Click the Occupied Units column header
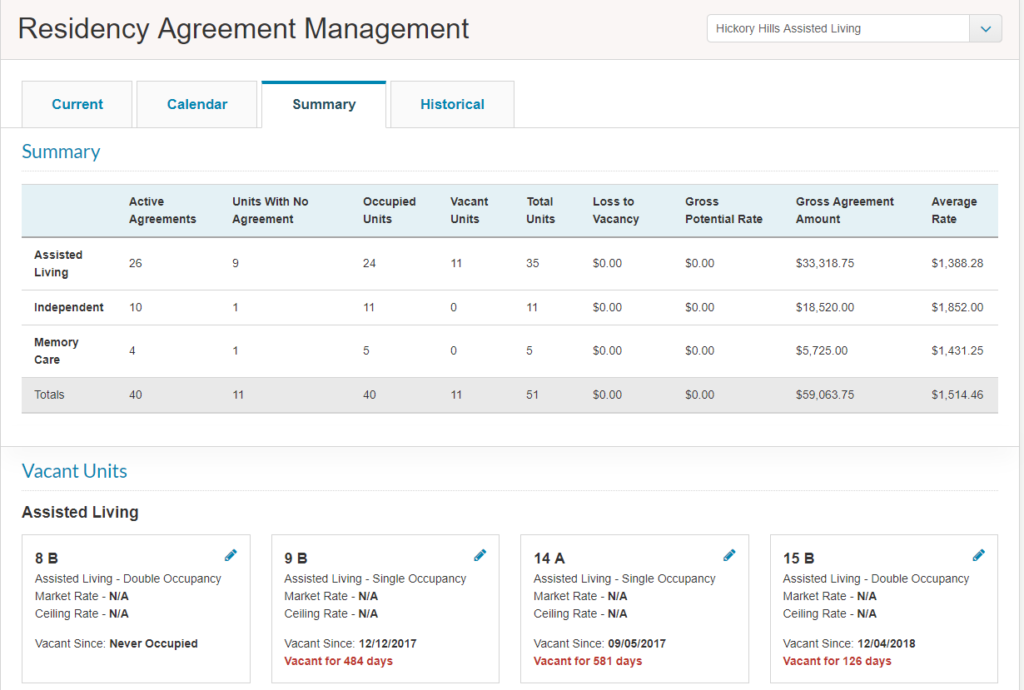1024x690 pixels. tap(389, 210)
